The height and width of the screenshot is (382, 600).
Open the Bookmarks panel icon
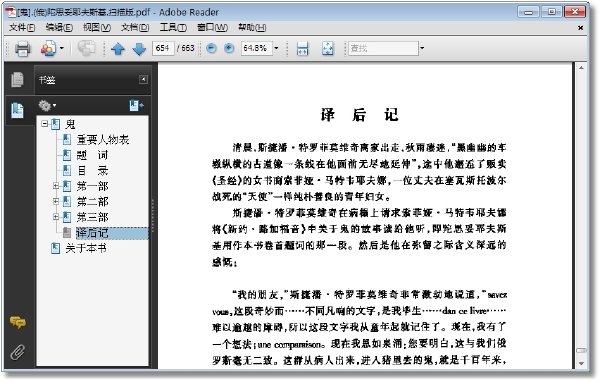coord(17,110)
